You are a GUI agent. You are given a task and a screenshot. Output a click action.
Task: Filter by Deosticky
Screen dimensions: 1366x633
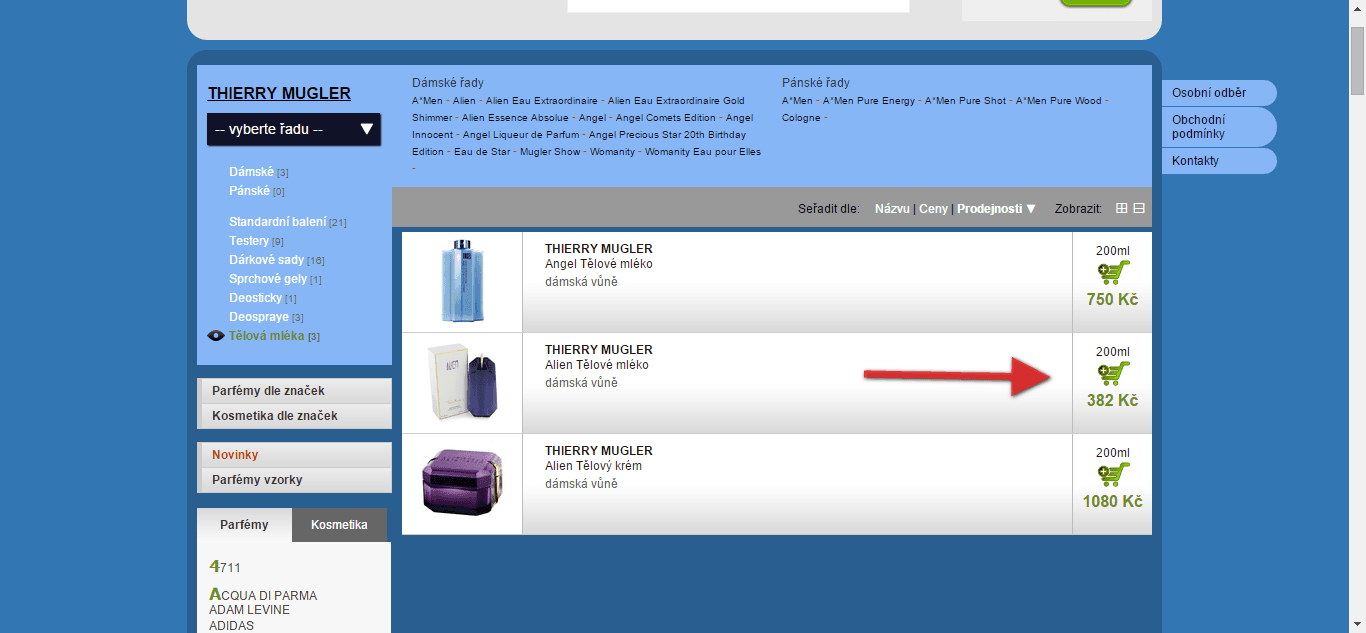tap(255, 298)
